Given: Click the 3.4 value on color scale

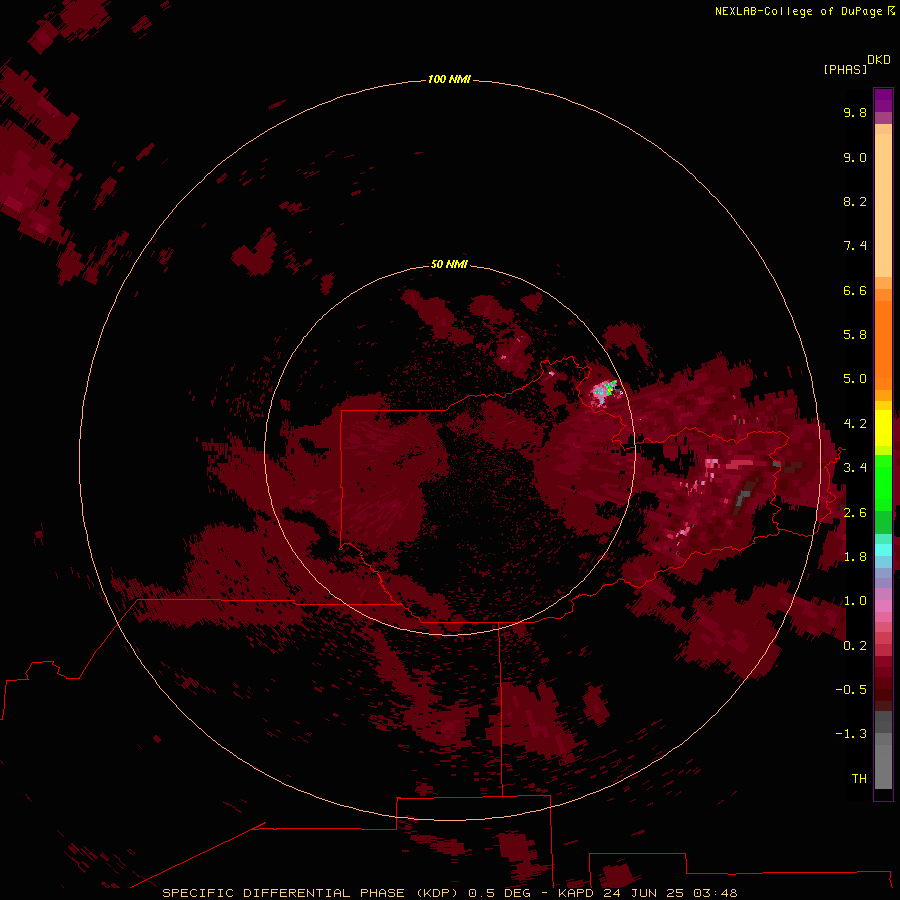Looking at the screenshot, I should pyautogui.click(x=855, y=468).
